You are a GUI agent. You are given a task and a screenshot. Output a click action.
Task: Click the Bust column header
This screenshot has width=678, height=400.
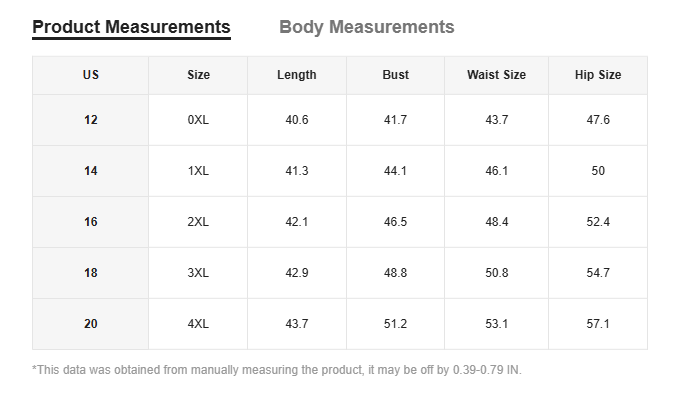point(395,75)
